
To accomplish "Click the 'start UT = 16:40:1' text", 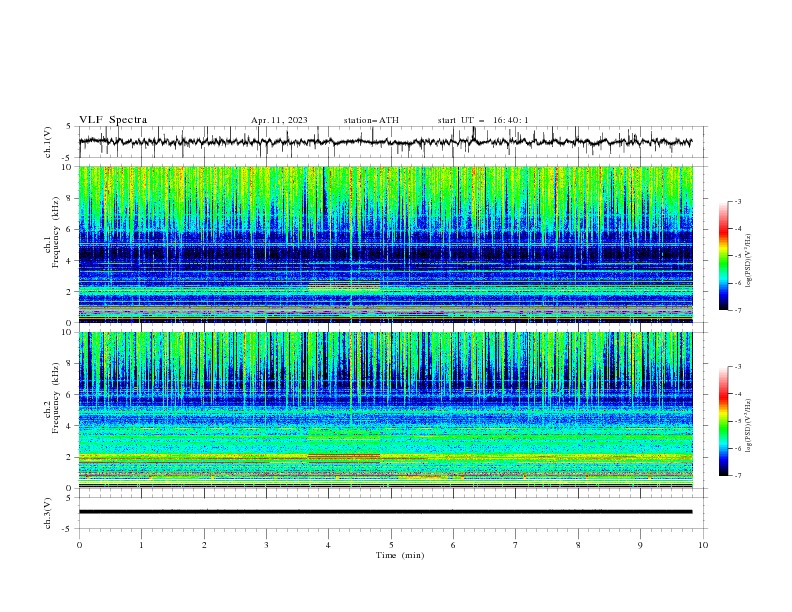I will [x=483, y=120].
